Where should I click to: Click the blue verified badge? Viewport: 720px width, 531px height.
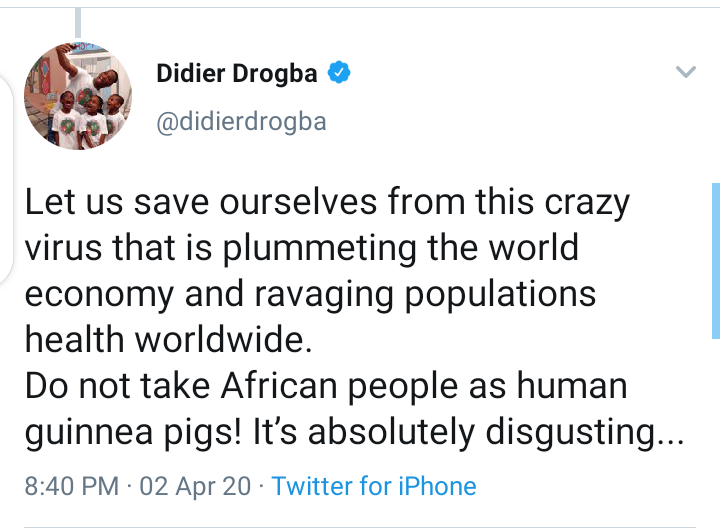click(x=339, y=73)
